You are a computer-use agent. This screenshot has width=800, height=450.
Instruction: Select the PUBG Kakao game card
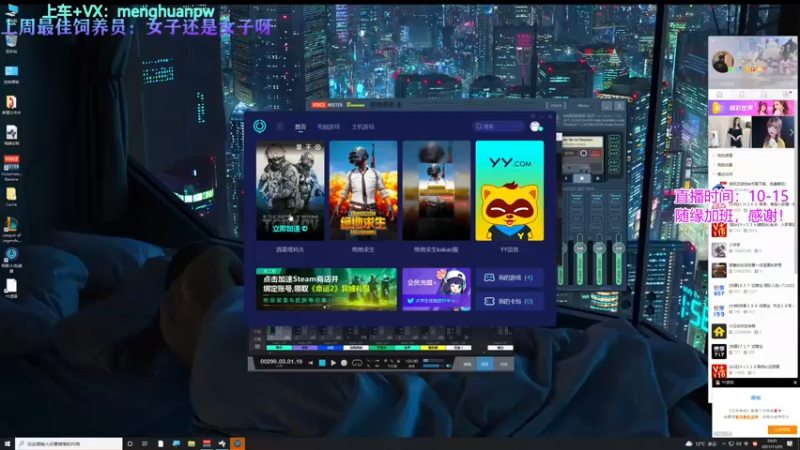click(436, 191)
